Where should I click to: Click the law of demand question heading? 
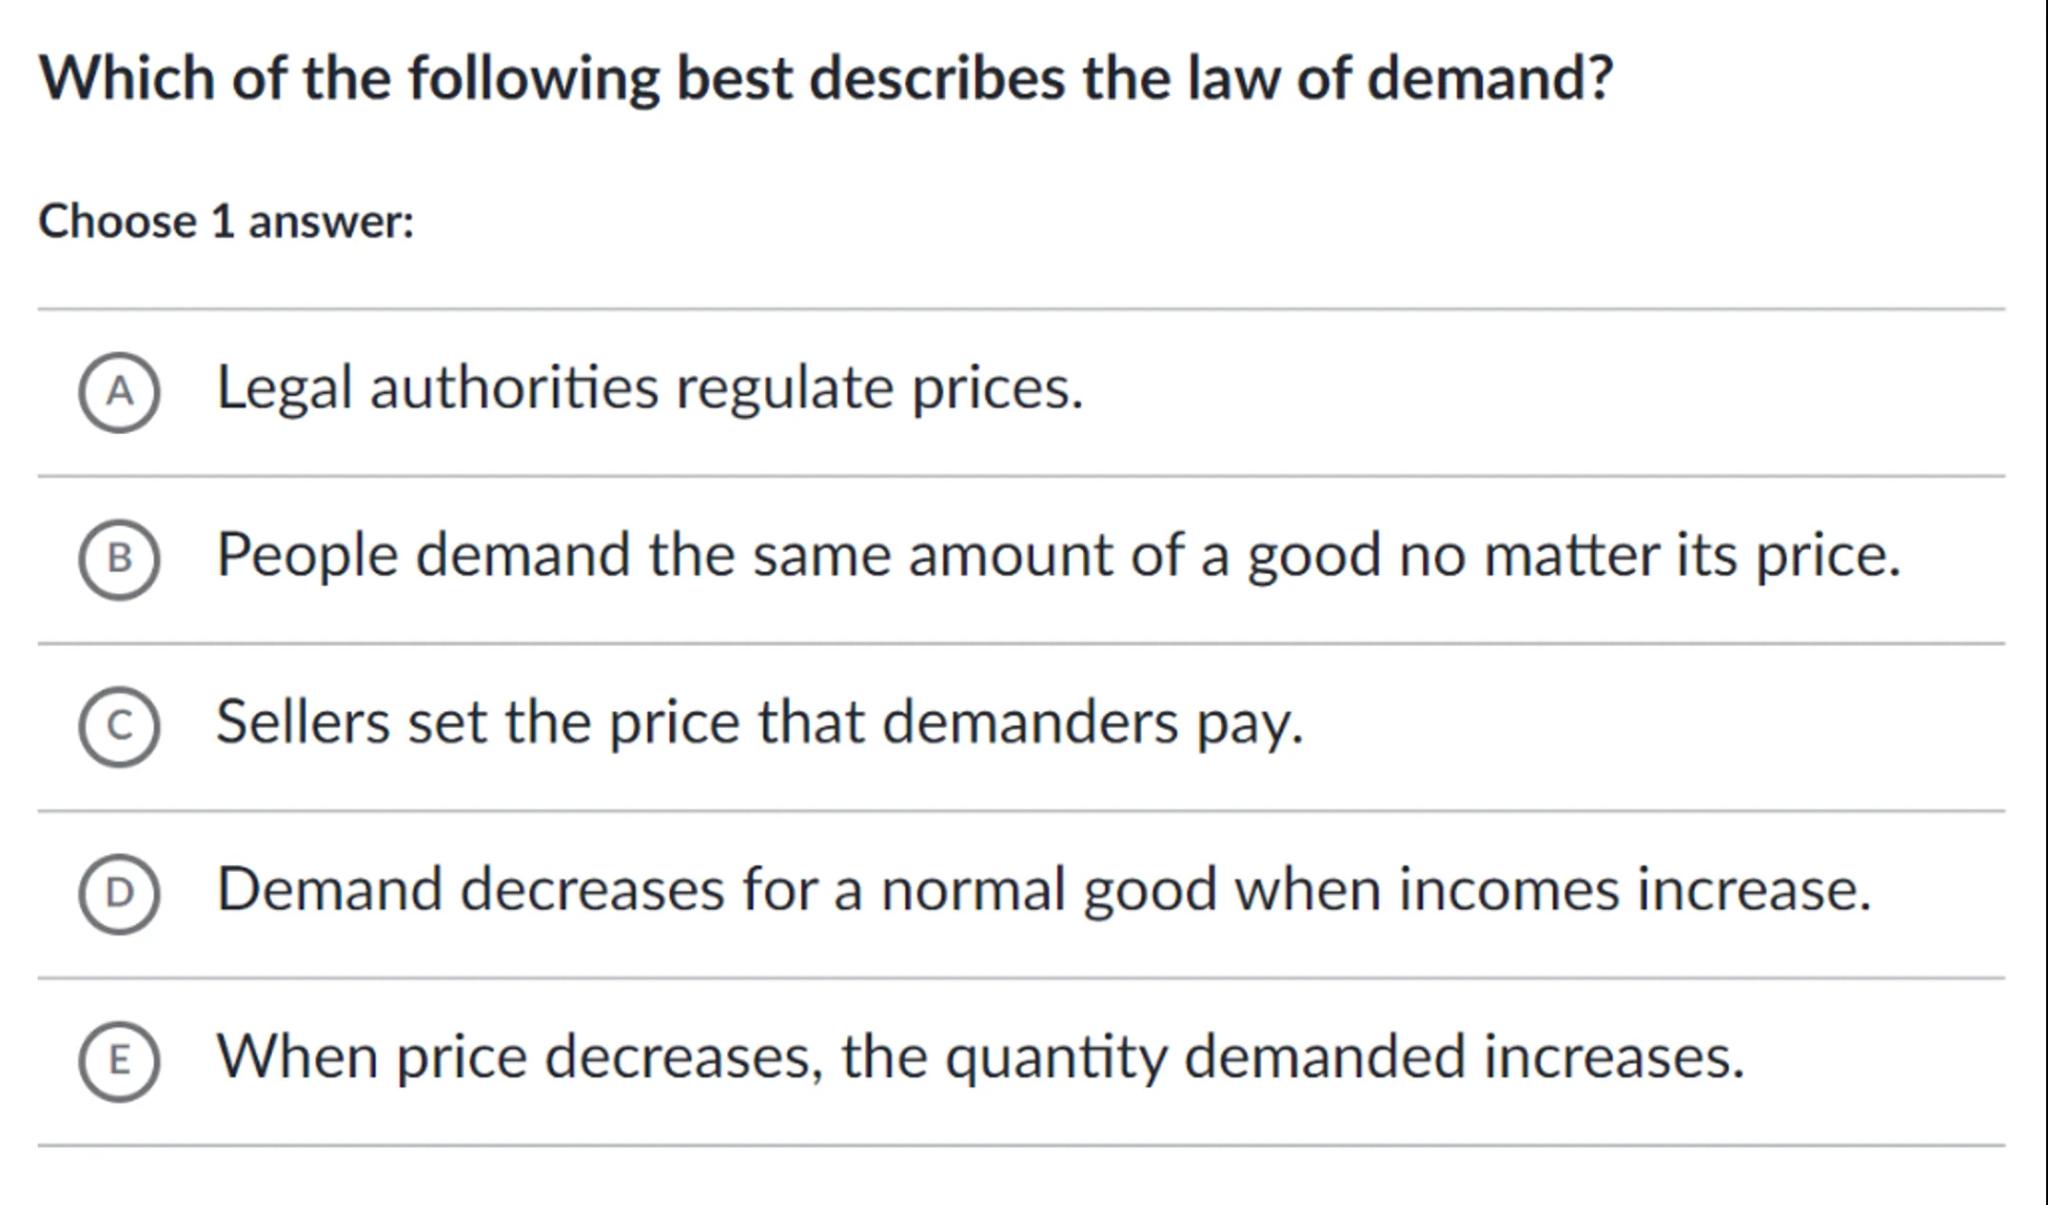pyautogui.click(x=825, y=78)
